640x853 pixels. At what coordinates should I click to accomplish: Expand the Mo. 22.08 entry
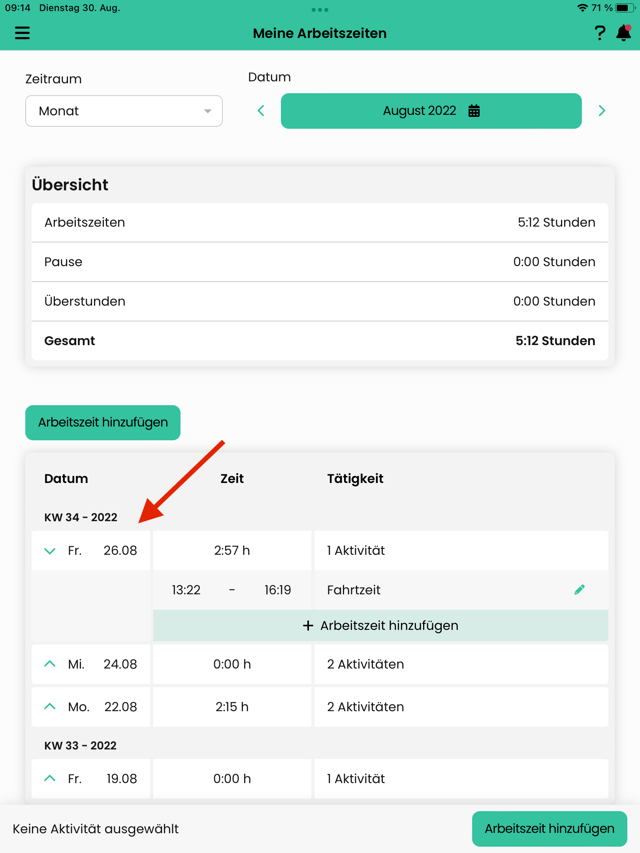50,707
